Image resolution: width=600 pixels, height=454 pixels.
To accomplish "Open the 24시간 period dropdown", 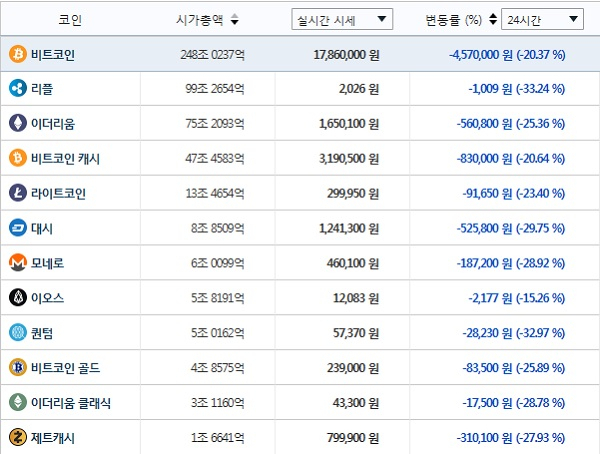I will tap(542, 19).
